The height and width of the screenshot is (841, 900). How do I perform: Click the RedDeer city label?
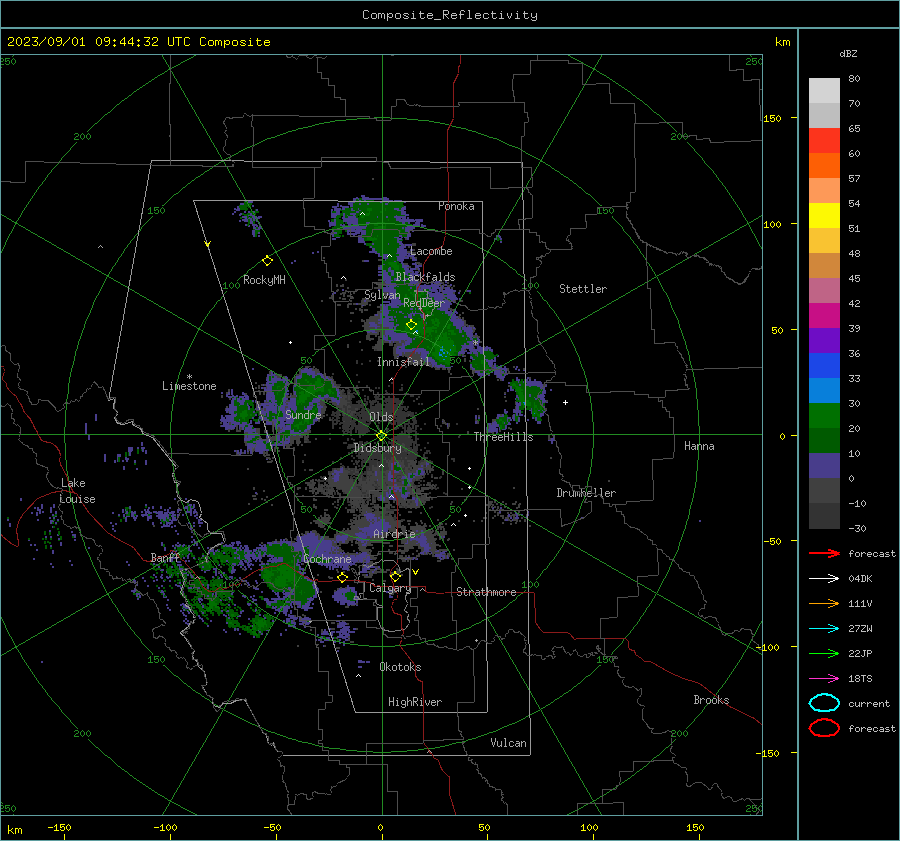424,303
